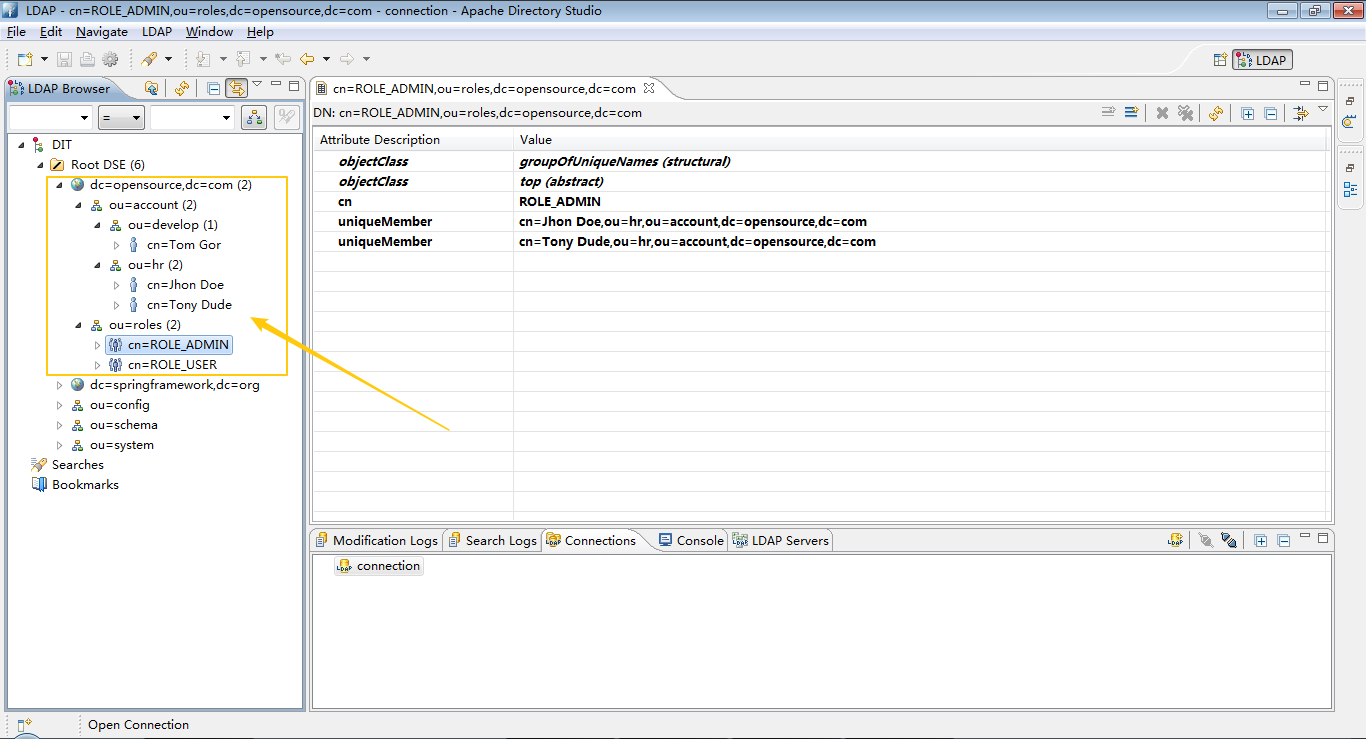1366x739 pixels.
Task: Switch to Search Logs tab
Action: 492,540
